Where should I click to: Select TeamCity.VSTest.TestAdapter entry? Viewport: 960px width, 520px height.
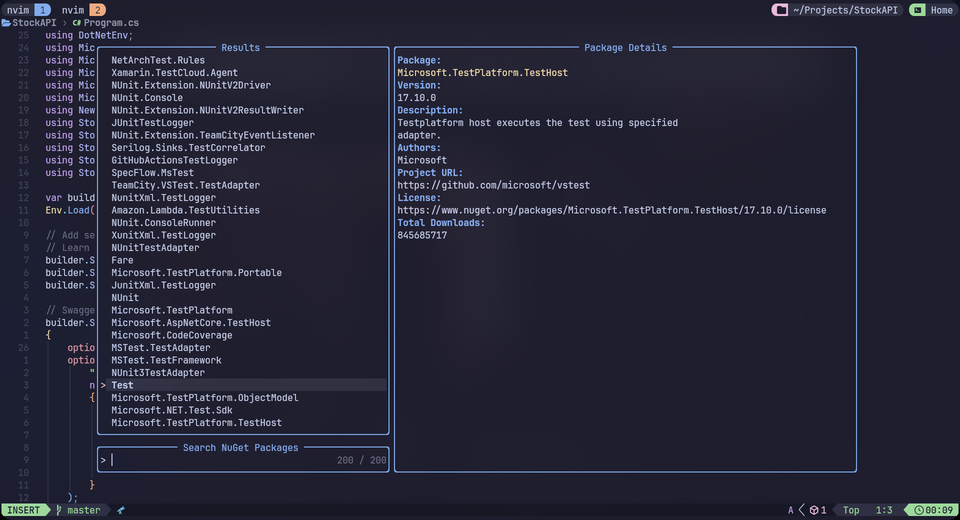pyautogui.click(x=186, y=185)
